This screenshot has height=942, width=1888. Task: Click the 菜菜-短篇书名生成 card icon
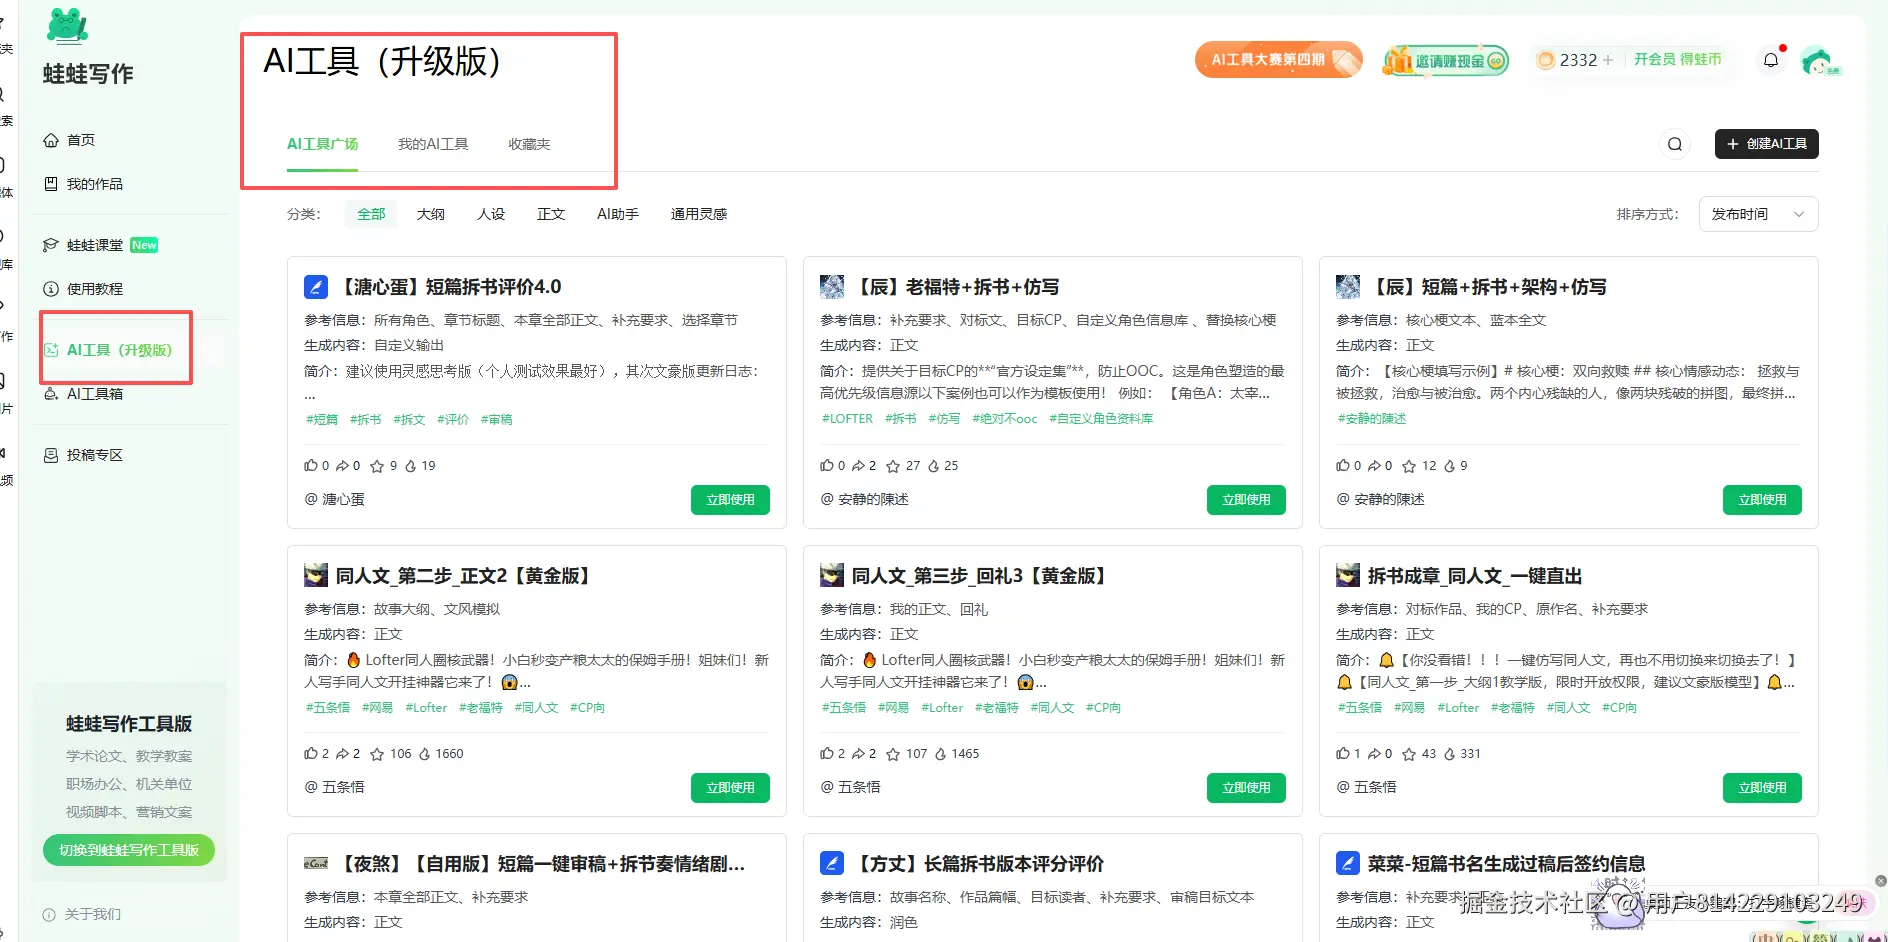[x=1348, y=863]
